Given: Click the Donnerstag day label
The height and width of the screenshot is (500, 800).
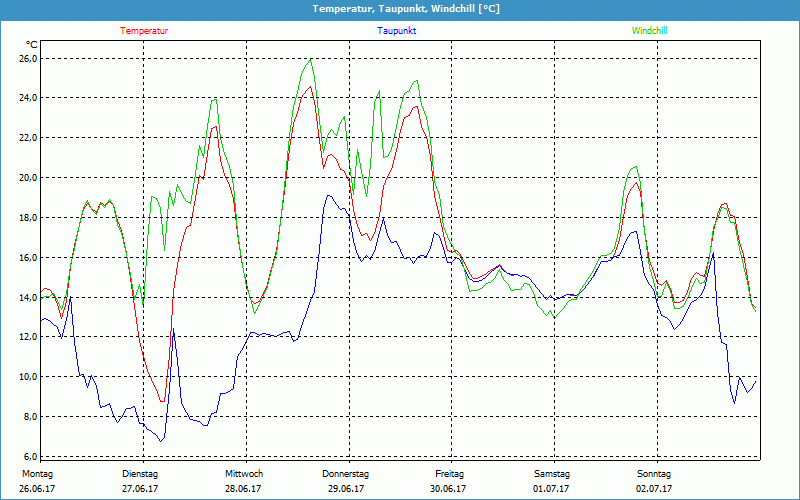Looking at the screenshot, I should [x=345, y=474].
